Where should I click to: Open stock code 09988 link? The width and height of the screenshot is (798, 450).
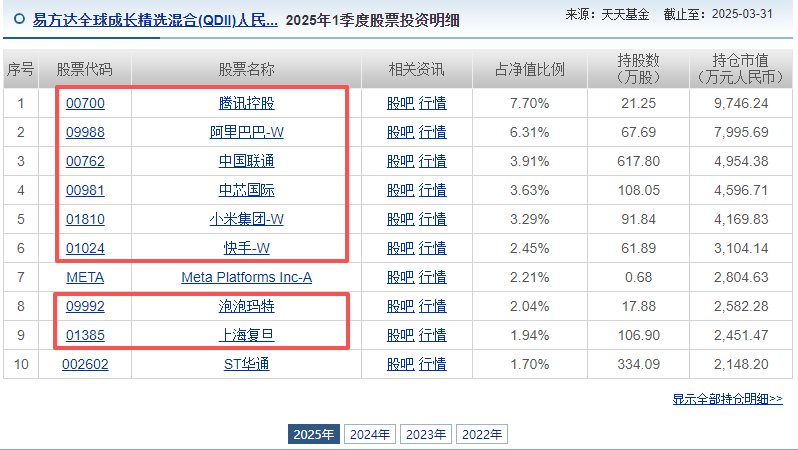pos(85,132)
